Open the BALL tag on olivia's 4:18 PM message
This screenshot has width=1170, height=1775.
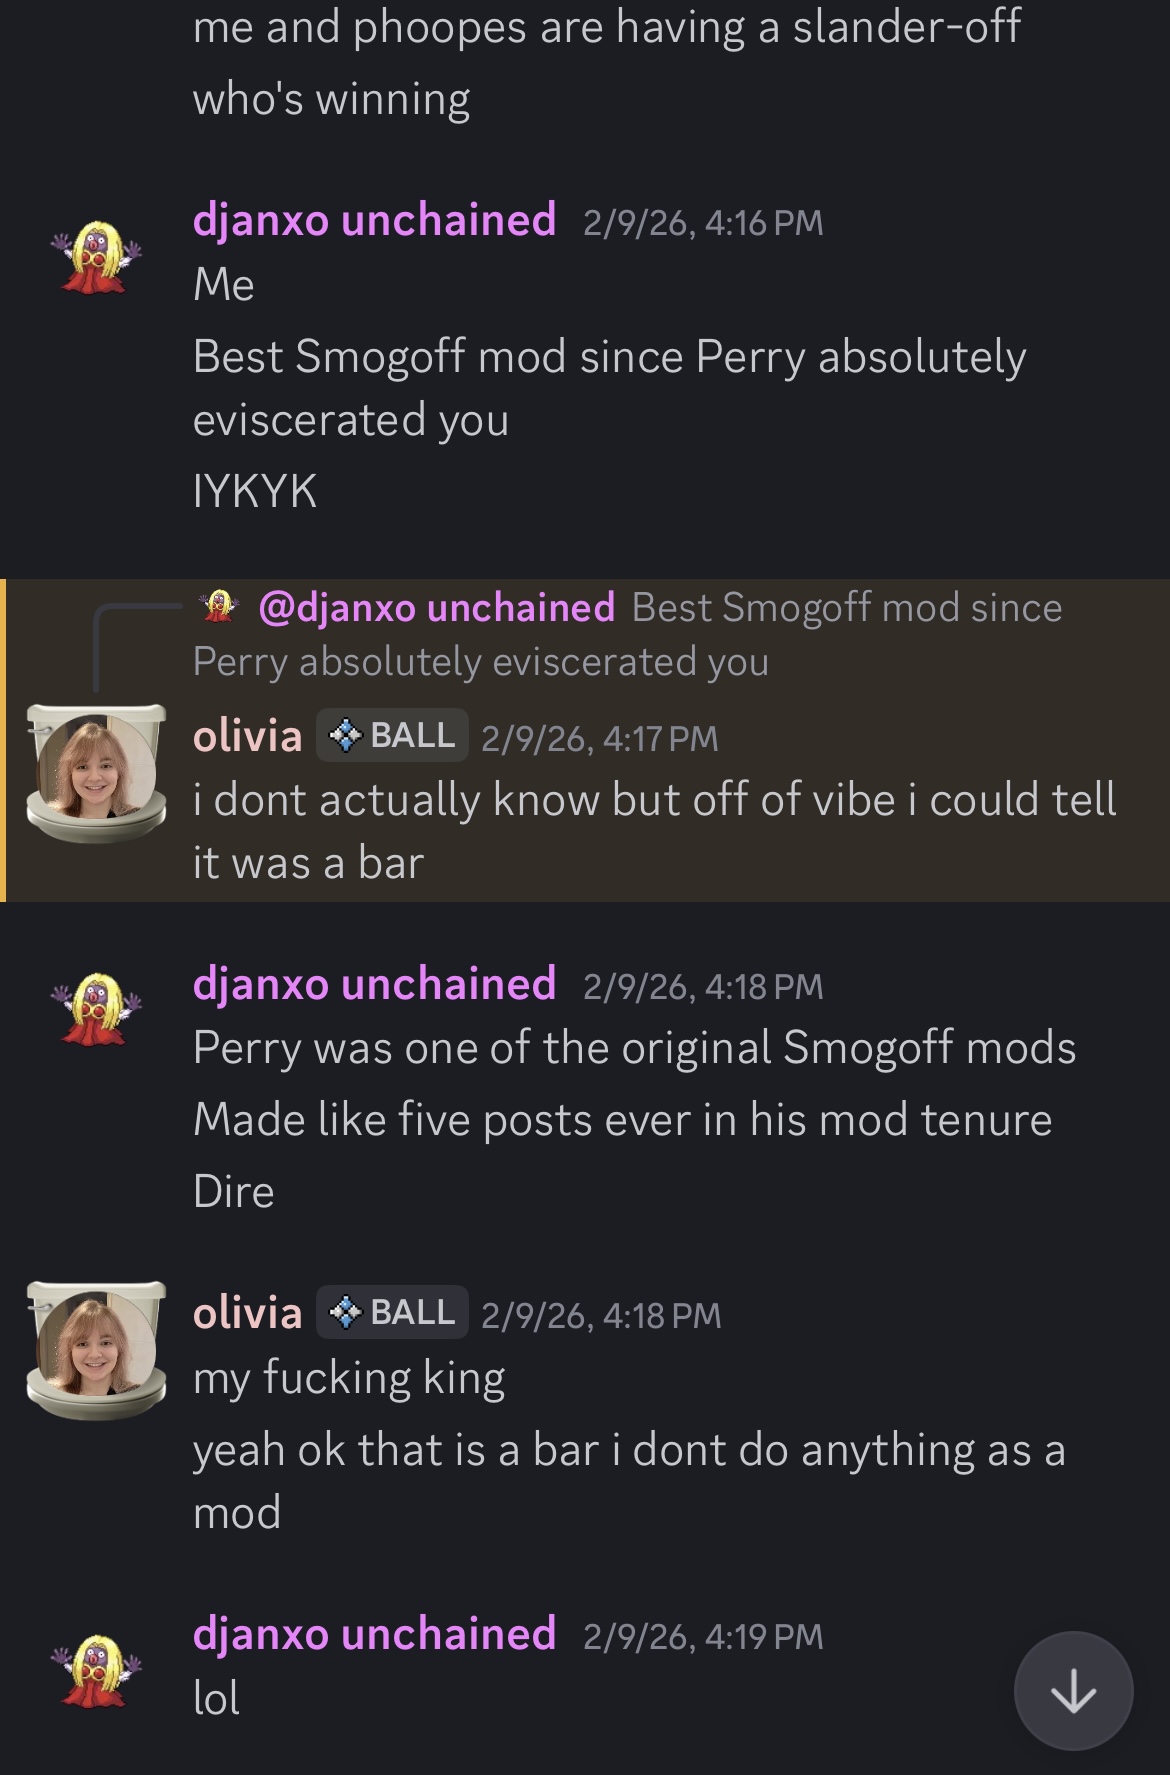[392, 1312]
